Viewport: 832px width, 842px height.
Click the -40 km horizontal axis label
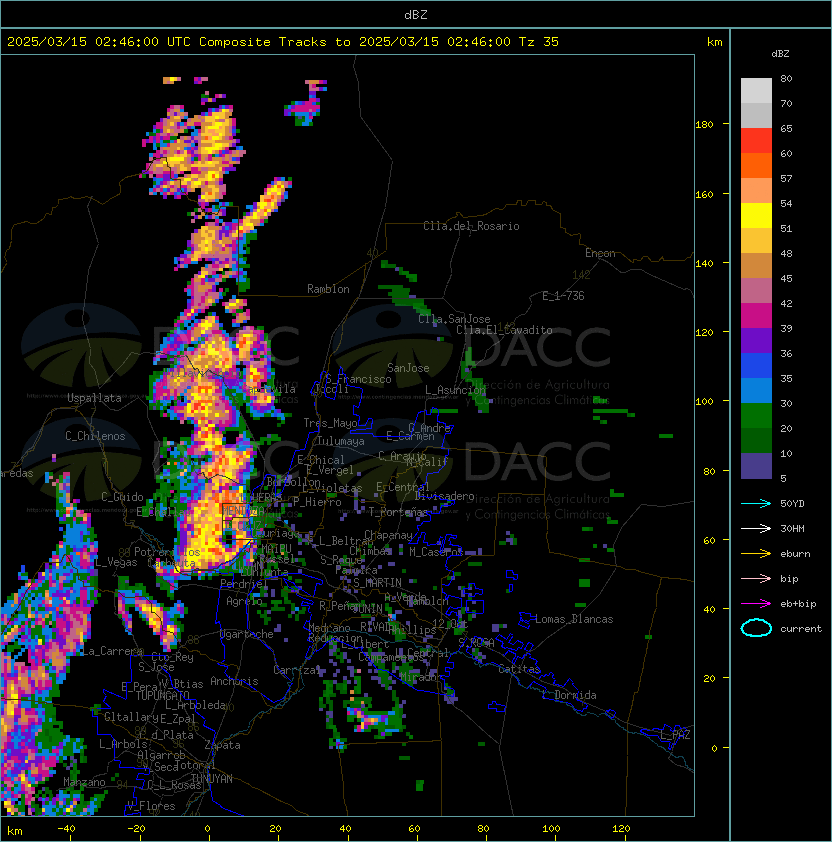tap(66, 829)
